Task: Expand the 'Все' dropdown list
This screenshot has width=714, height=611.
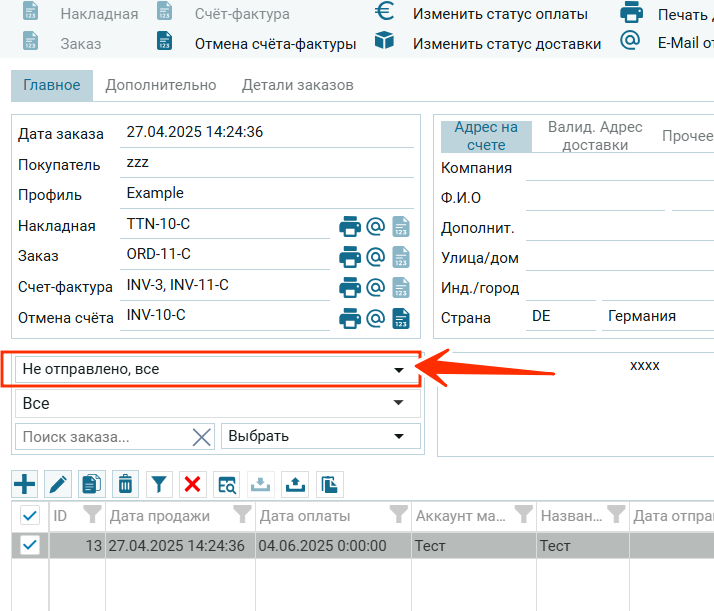Action: [x=217, y=403]
